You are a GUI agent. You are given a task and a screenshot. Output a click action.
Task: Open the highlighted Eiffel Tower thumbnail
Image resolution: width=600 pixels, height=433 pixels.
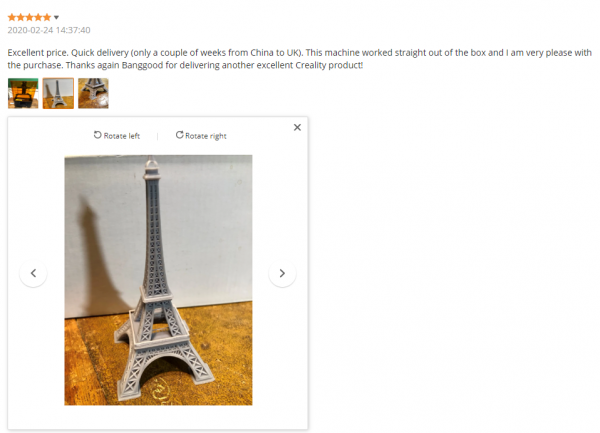click(58, 93)
